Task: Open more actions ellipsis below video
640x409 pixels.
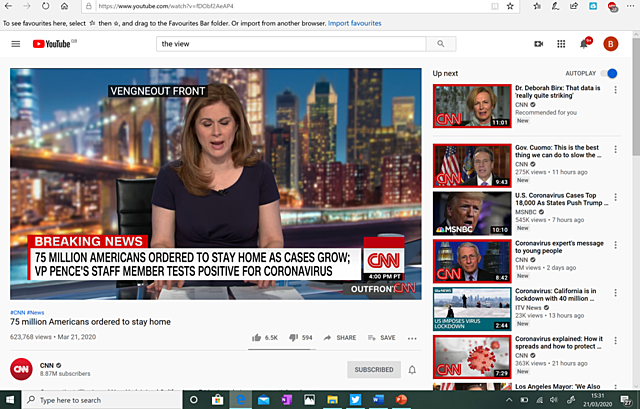Action: click(412, 338)
